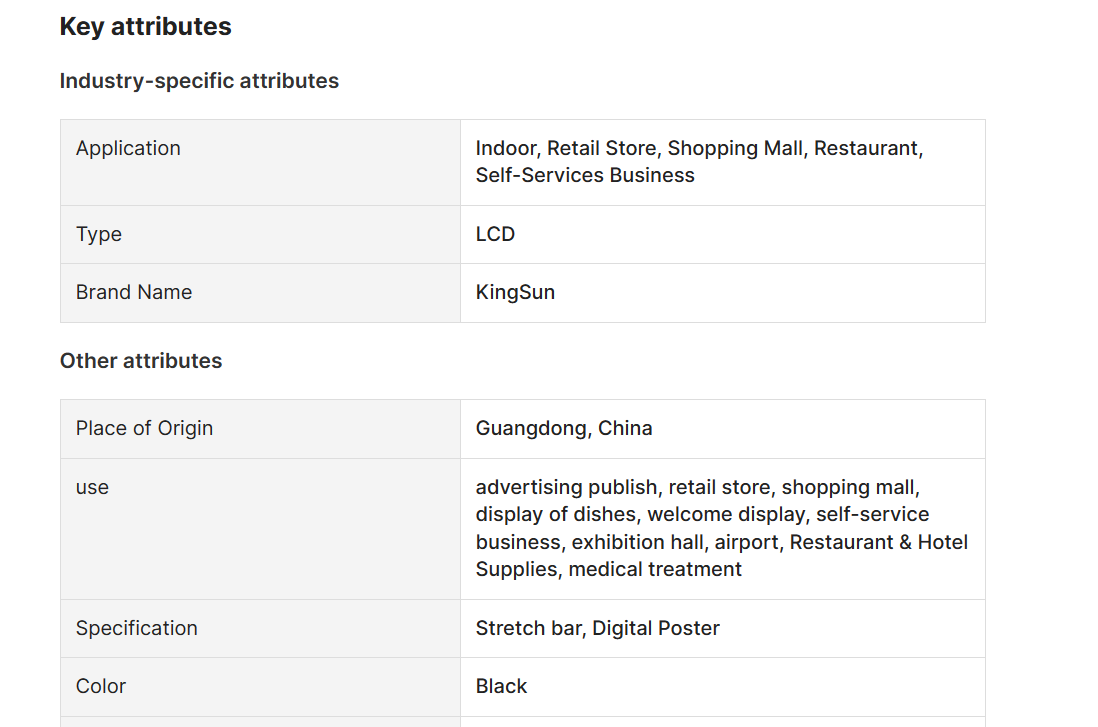Select the Type row label

tap(99, 234)
